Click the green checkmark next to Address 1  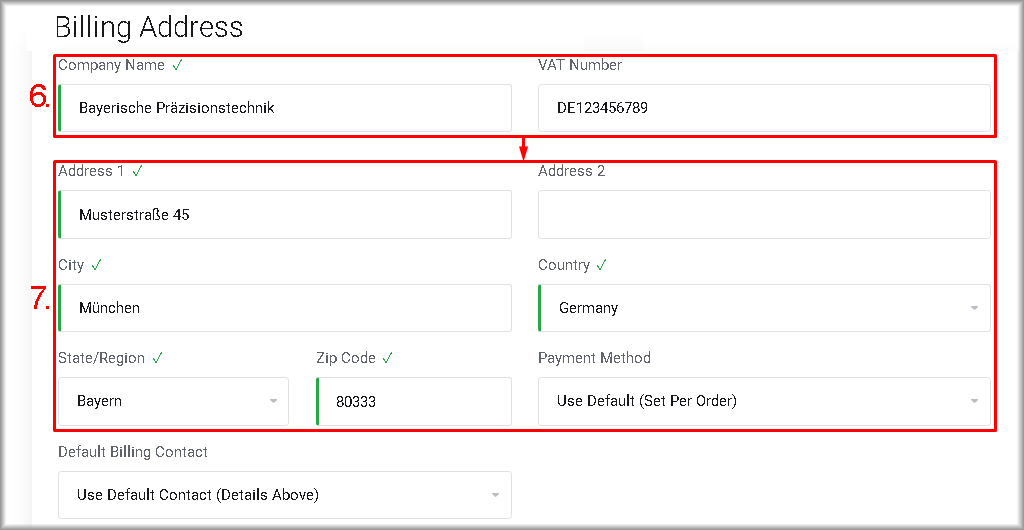coord(137,171)
